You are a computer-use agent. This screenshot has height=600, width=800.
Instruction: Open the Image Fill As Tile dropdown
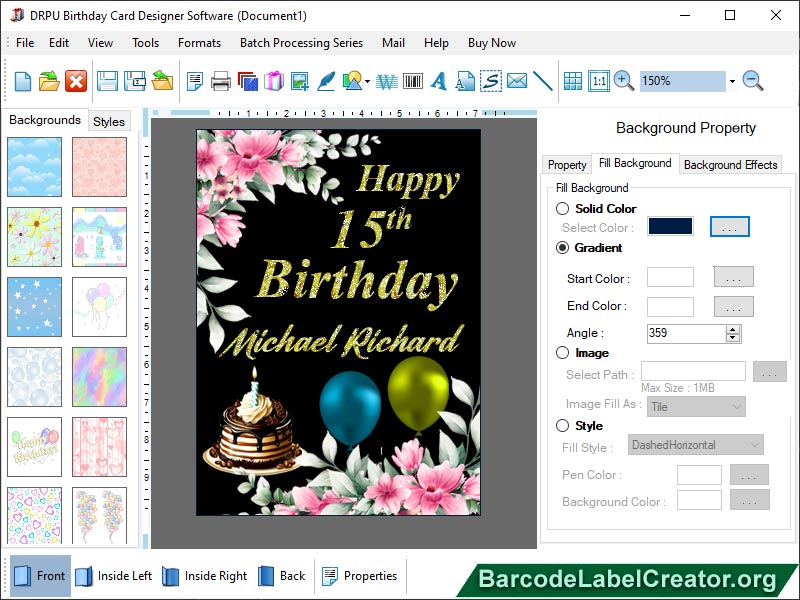pyautogui.click(x=696, y=407)
